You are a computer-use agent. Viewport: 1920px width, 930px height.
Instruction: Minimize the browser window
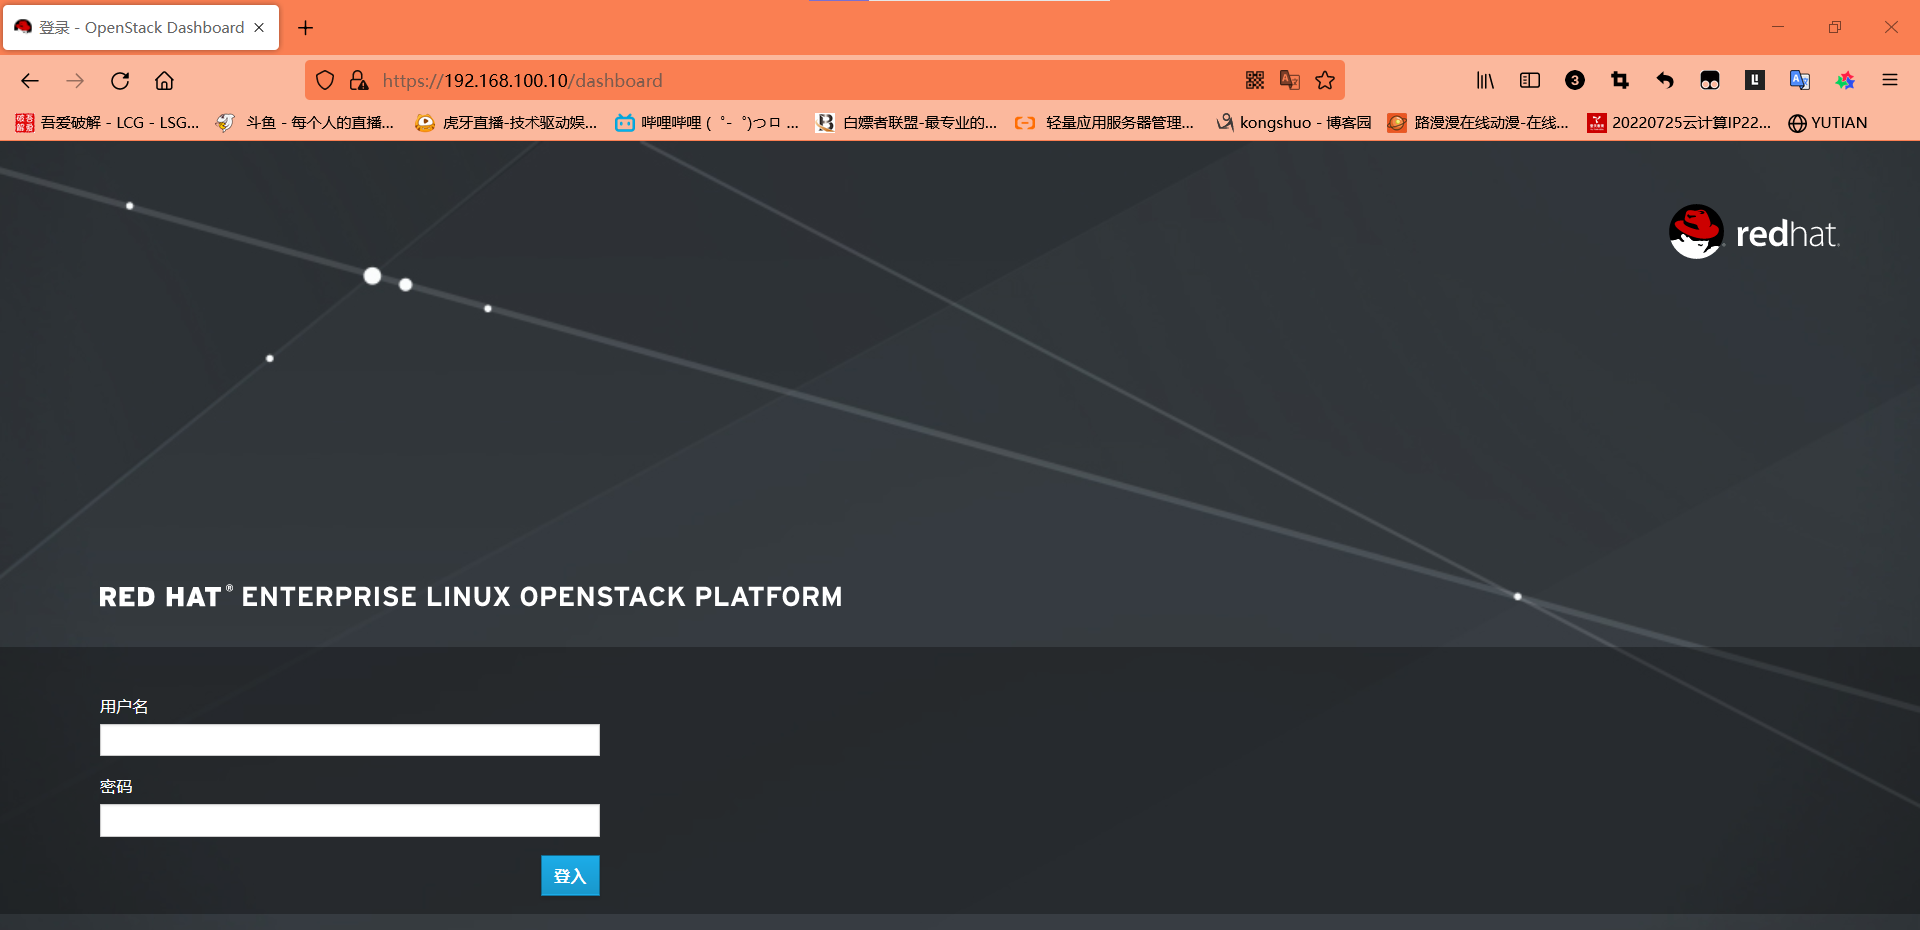coord(1778,27)
